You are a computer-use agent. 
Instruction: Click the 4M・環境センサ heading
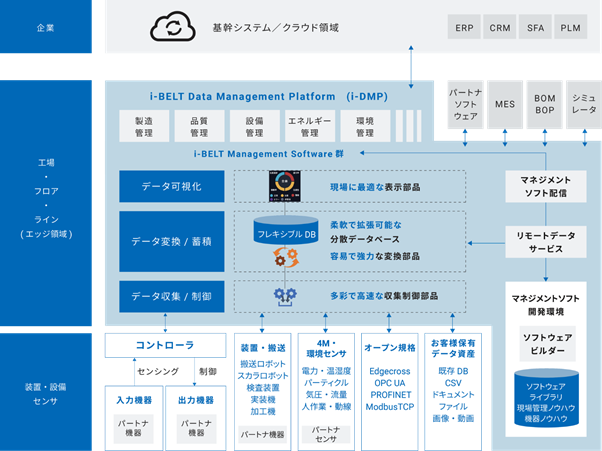tap(326, 349)
